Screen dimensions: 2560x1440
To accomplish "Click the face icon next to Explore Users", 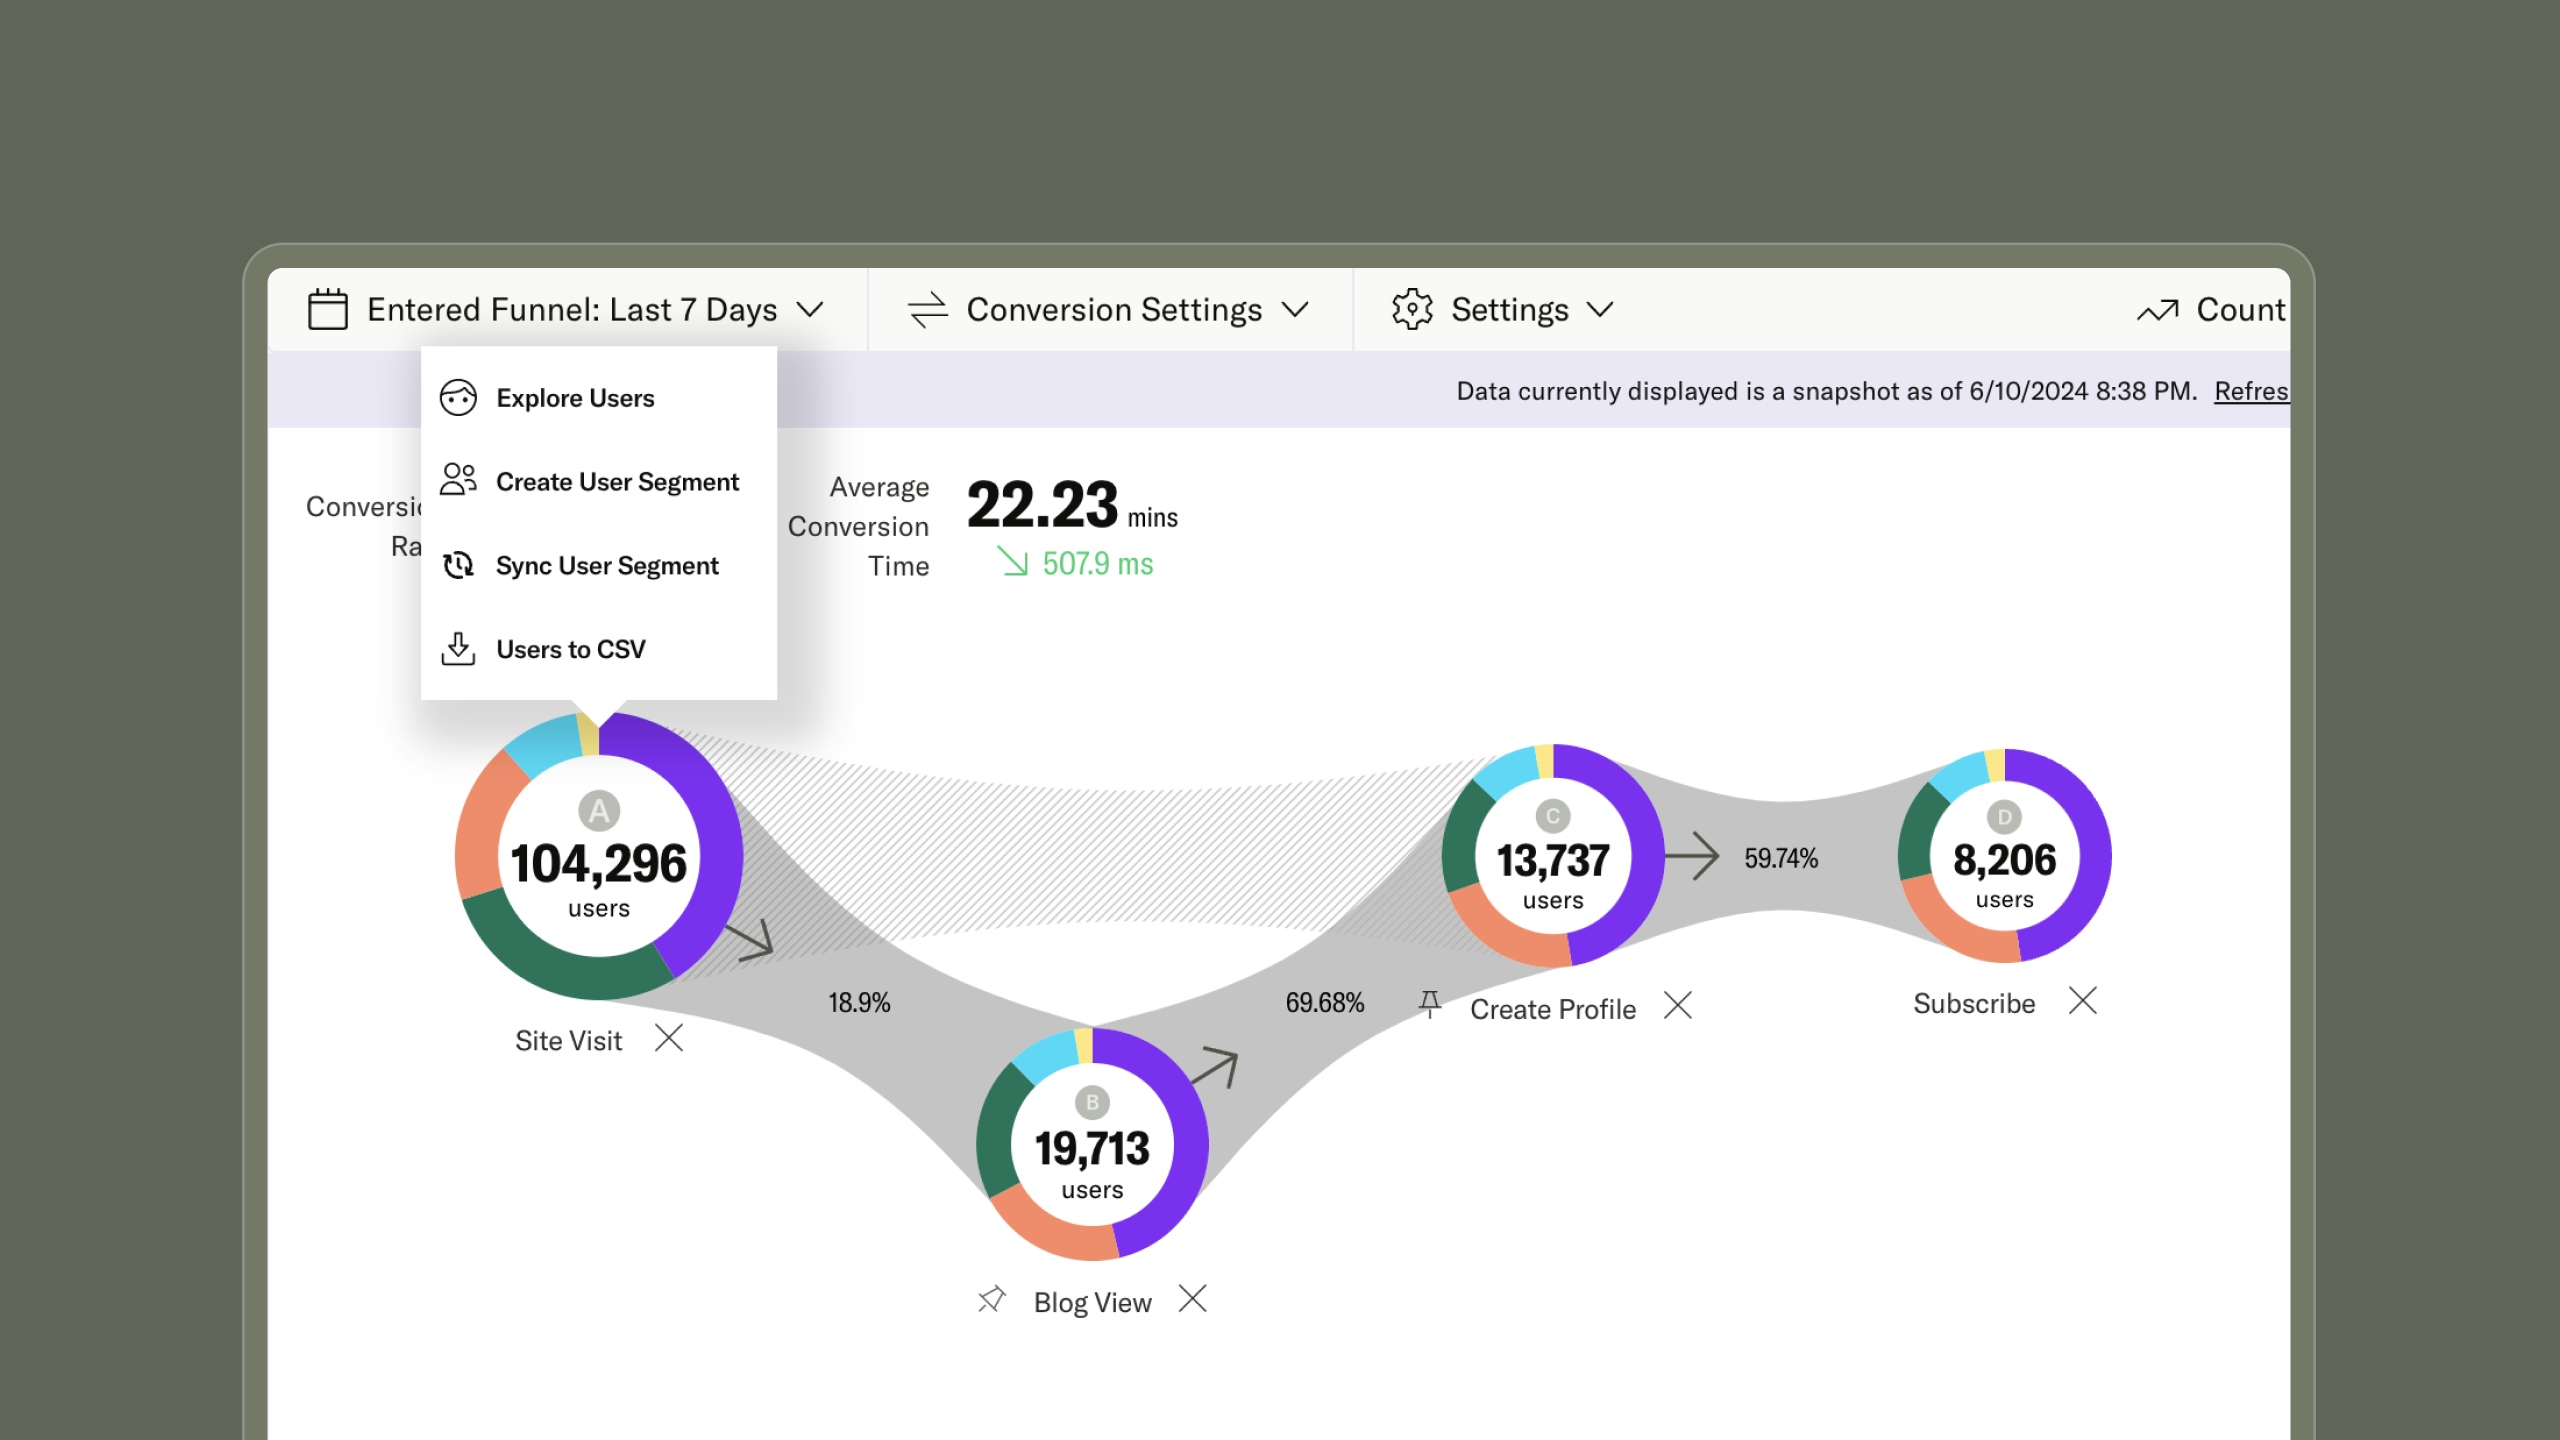I will tap(459, 397).
